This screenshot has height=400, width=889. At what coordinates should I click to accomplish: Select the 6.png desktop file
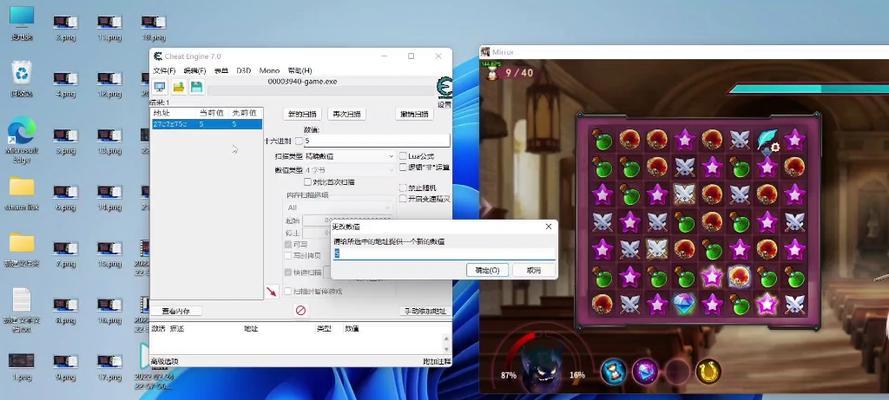coord(66,197)
